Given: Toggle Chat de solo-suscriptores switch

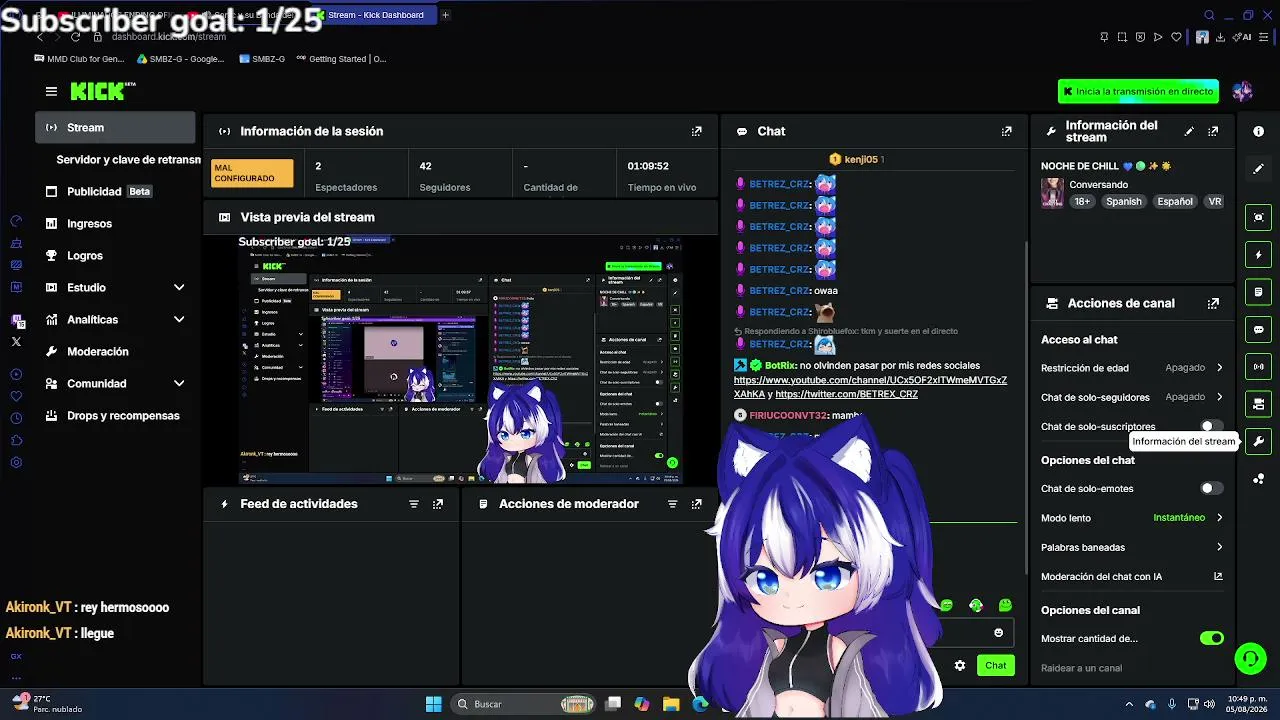Looking at the screenshot, I should coord(1211,427).
